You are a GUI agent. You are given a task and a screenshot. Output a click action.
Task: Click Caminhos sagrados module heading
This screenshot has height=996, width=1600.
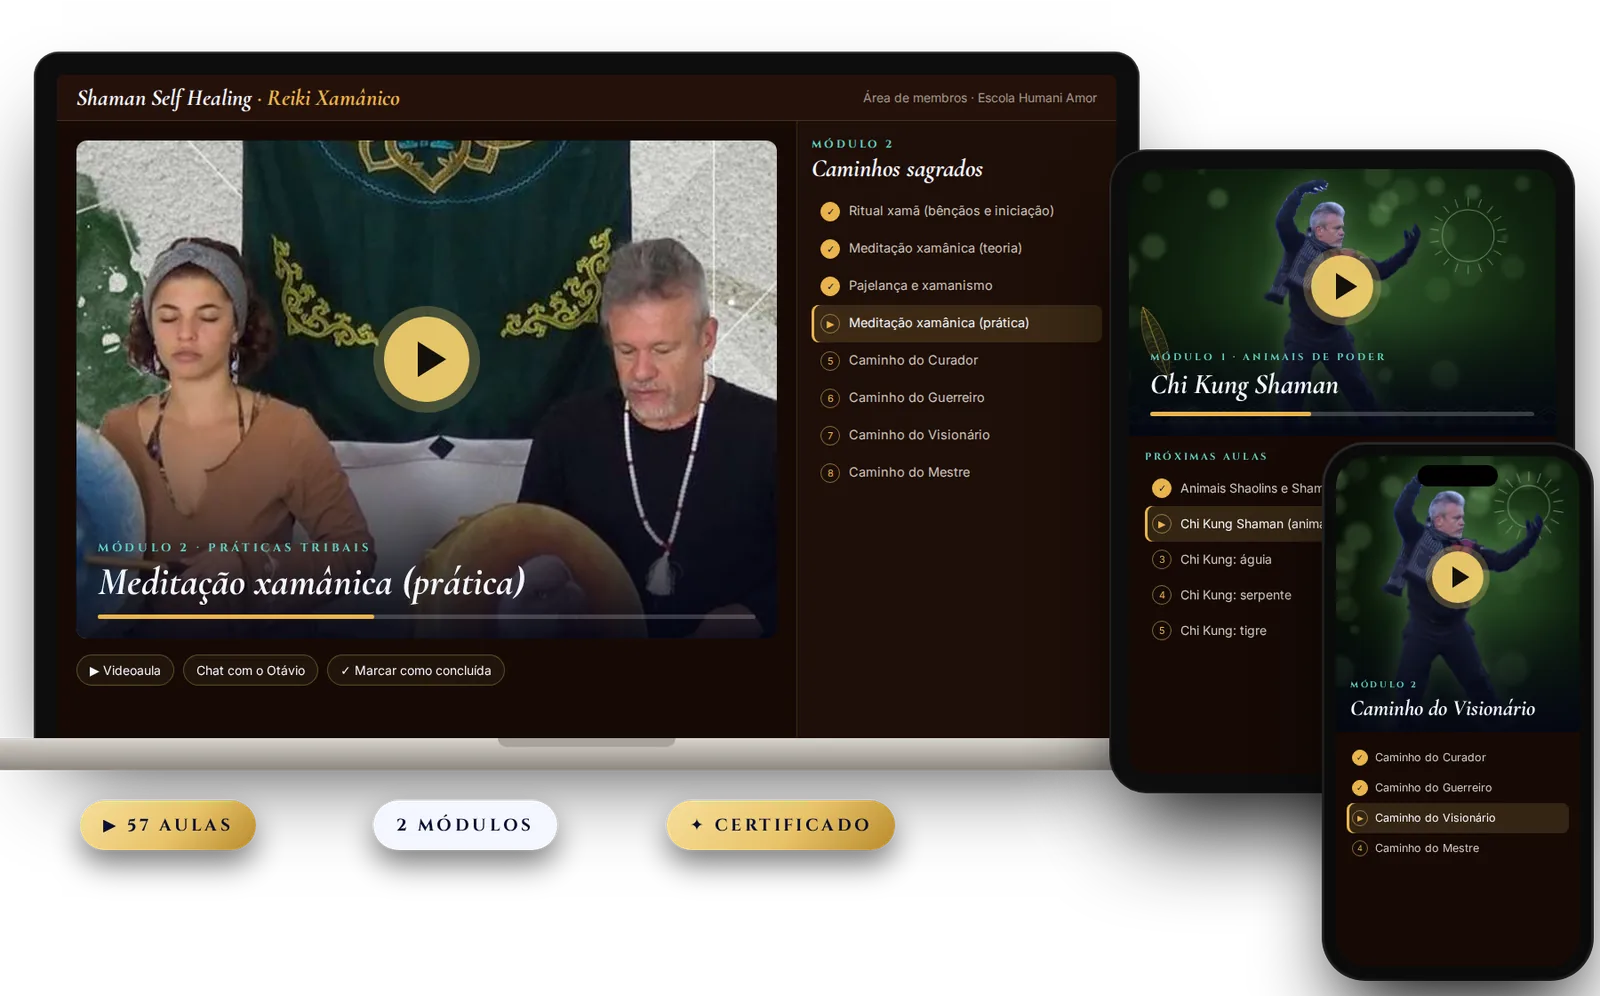[897, 169]
